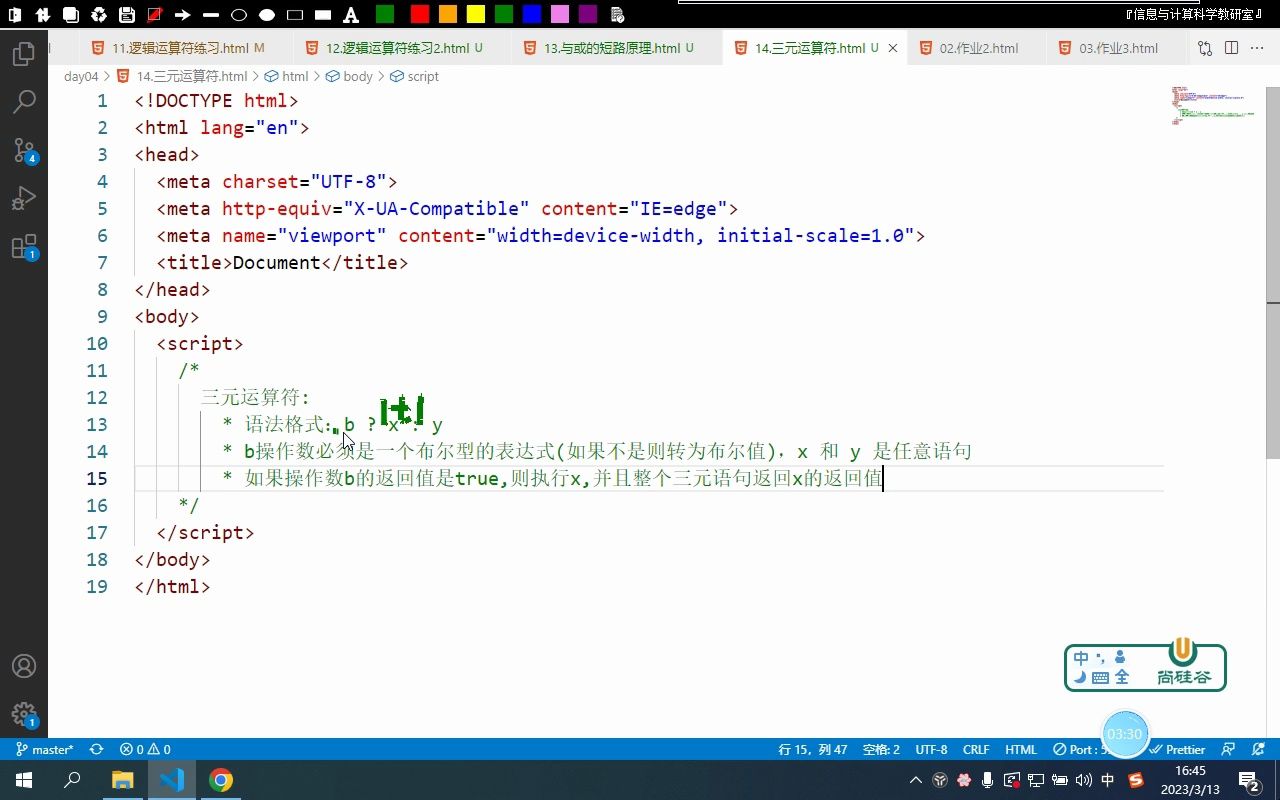Open the Explorer panel in activity bar
The image size is (1280, 800).
point(24,54)
